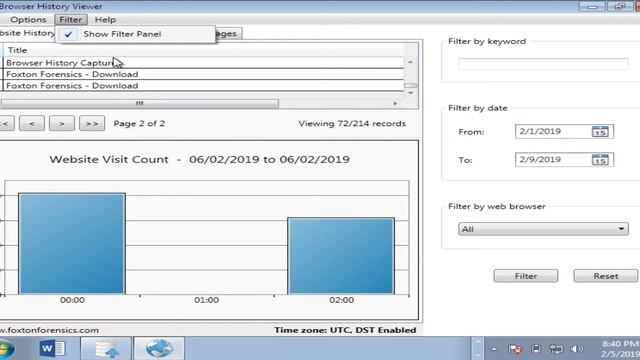This screenshot has height=360, width=640.
Task: Close the opened Filter menu
Action: pos(71,20)
